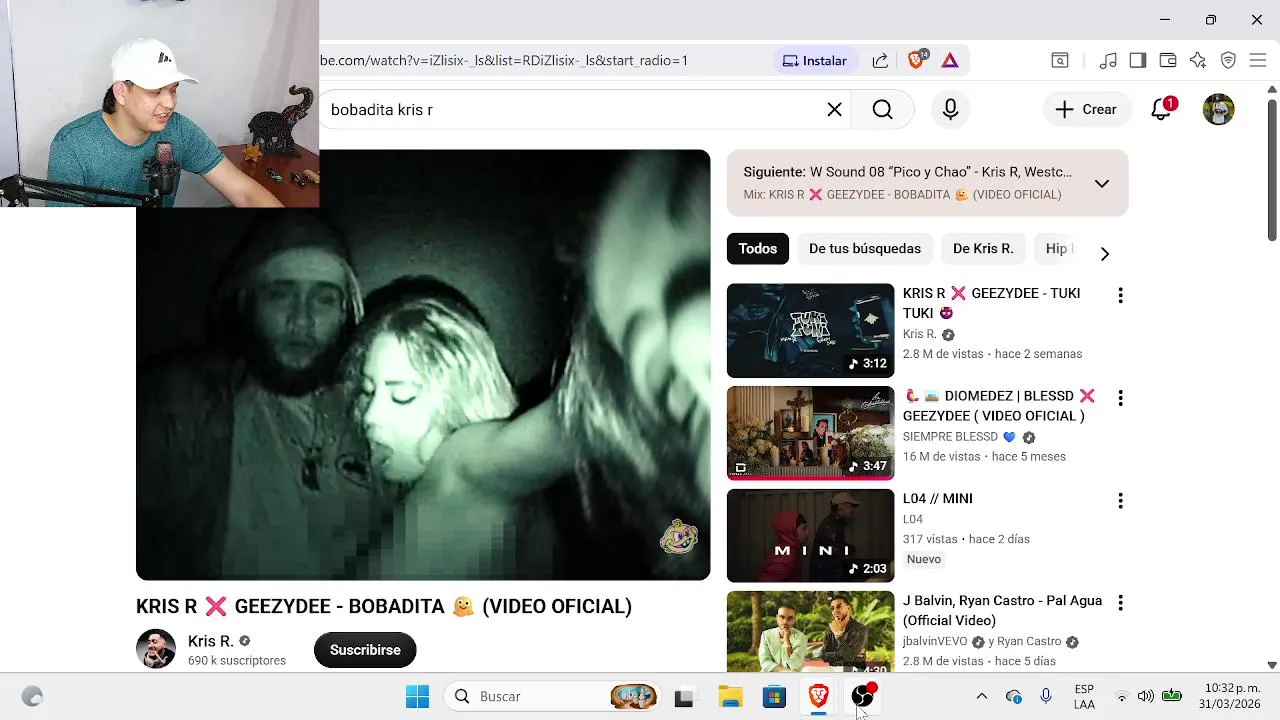
Task: Open Task View on the taskbar
Action: click(684, 697)
